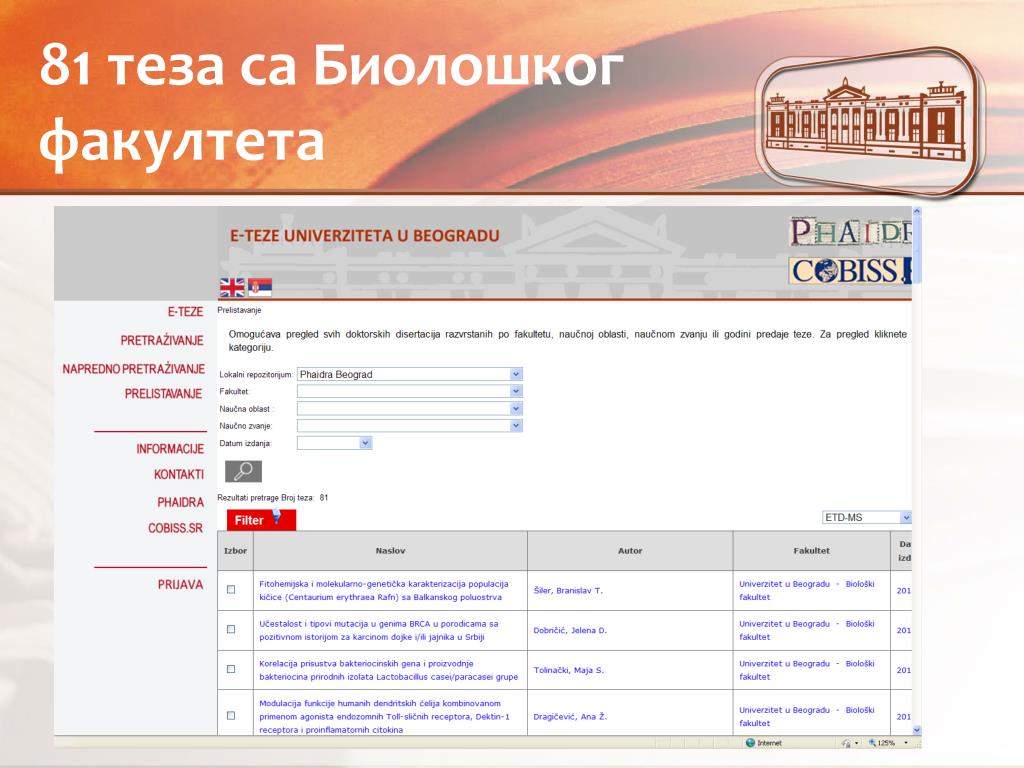This screenshot has width=1024, height=768.
Task: Go to E-TEZE in sidebar menu
Action: click(x=185, y=312)
